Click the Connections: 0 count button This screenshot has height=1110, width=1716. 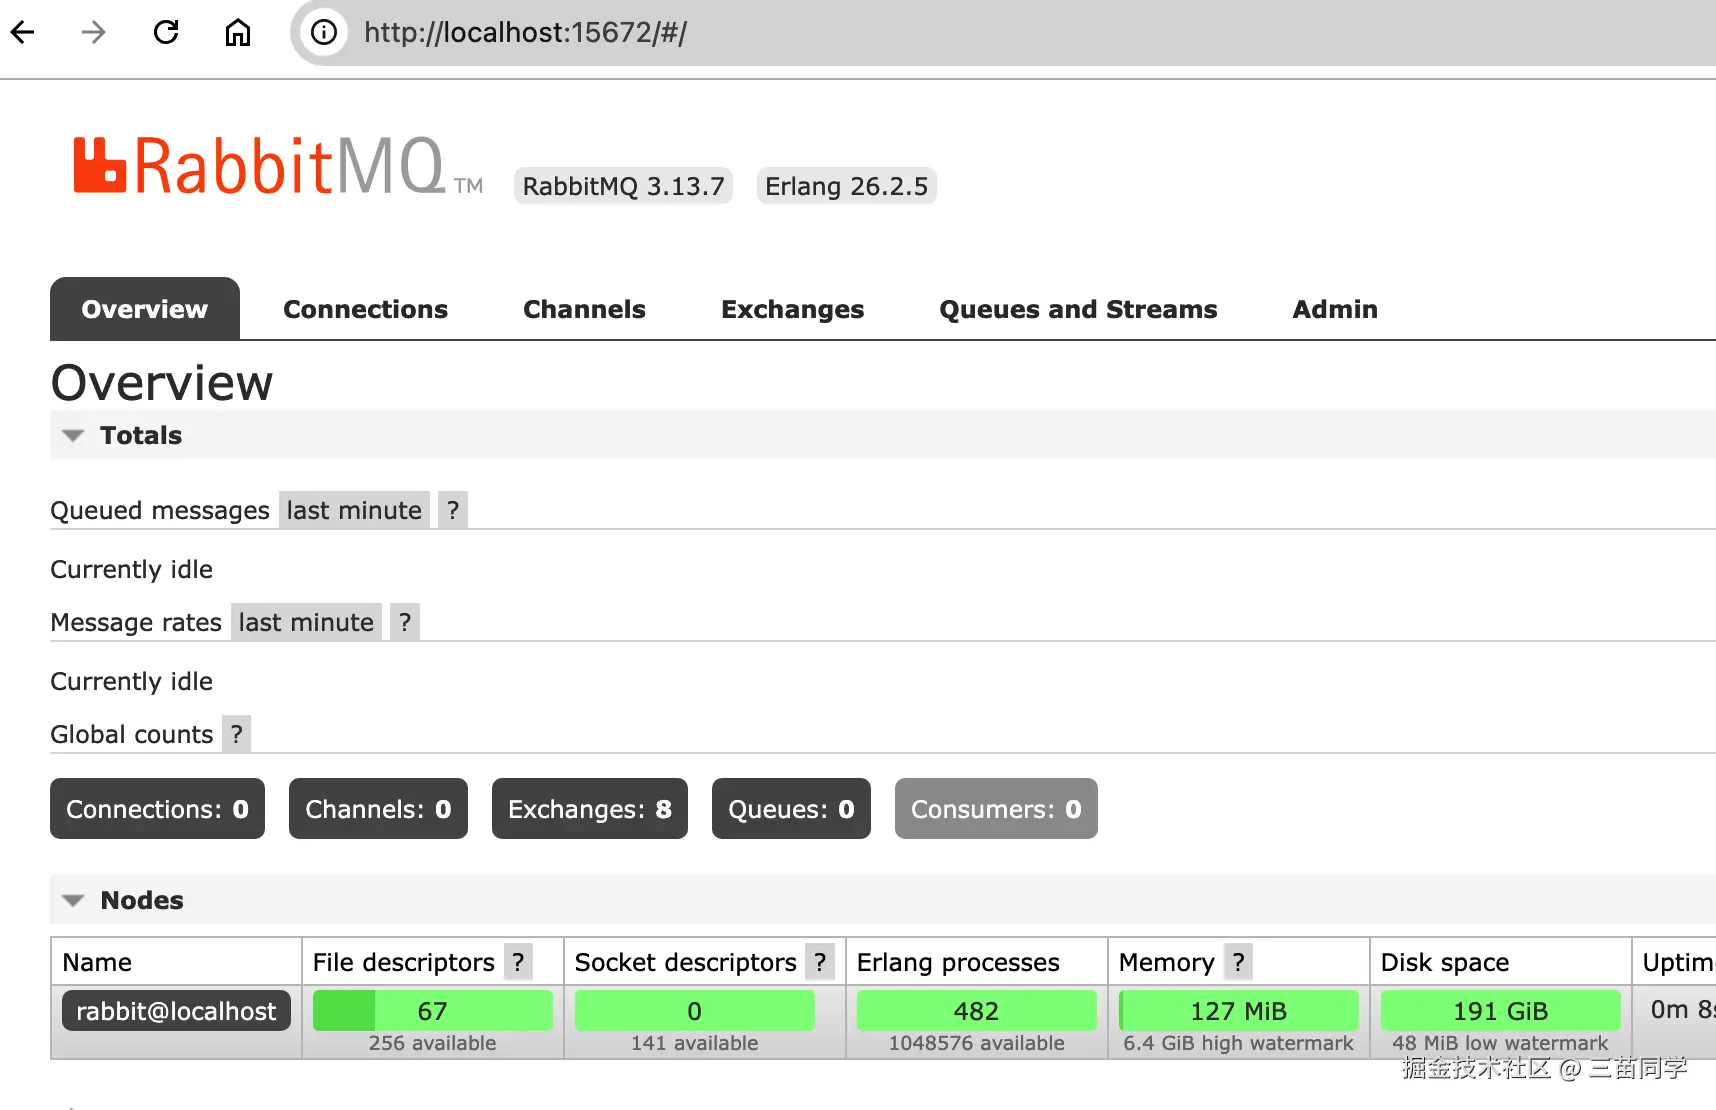tap(157, 809)
